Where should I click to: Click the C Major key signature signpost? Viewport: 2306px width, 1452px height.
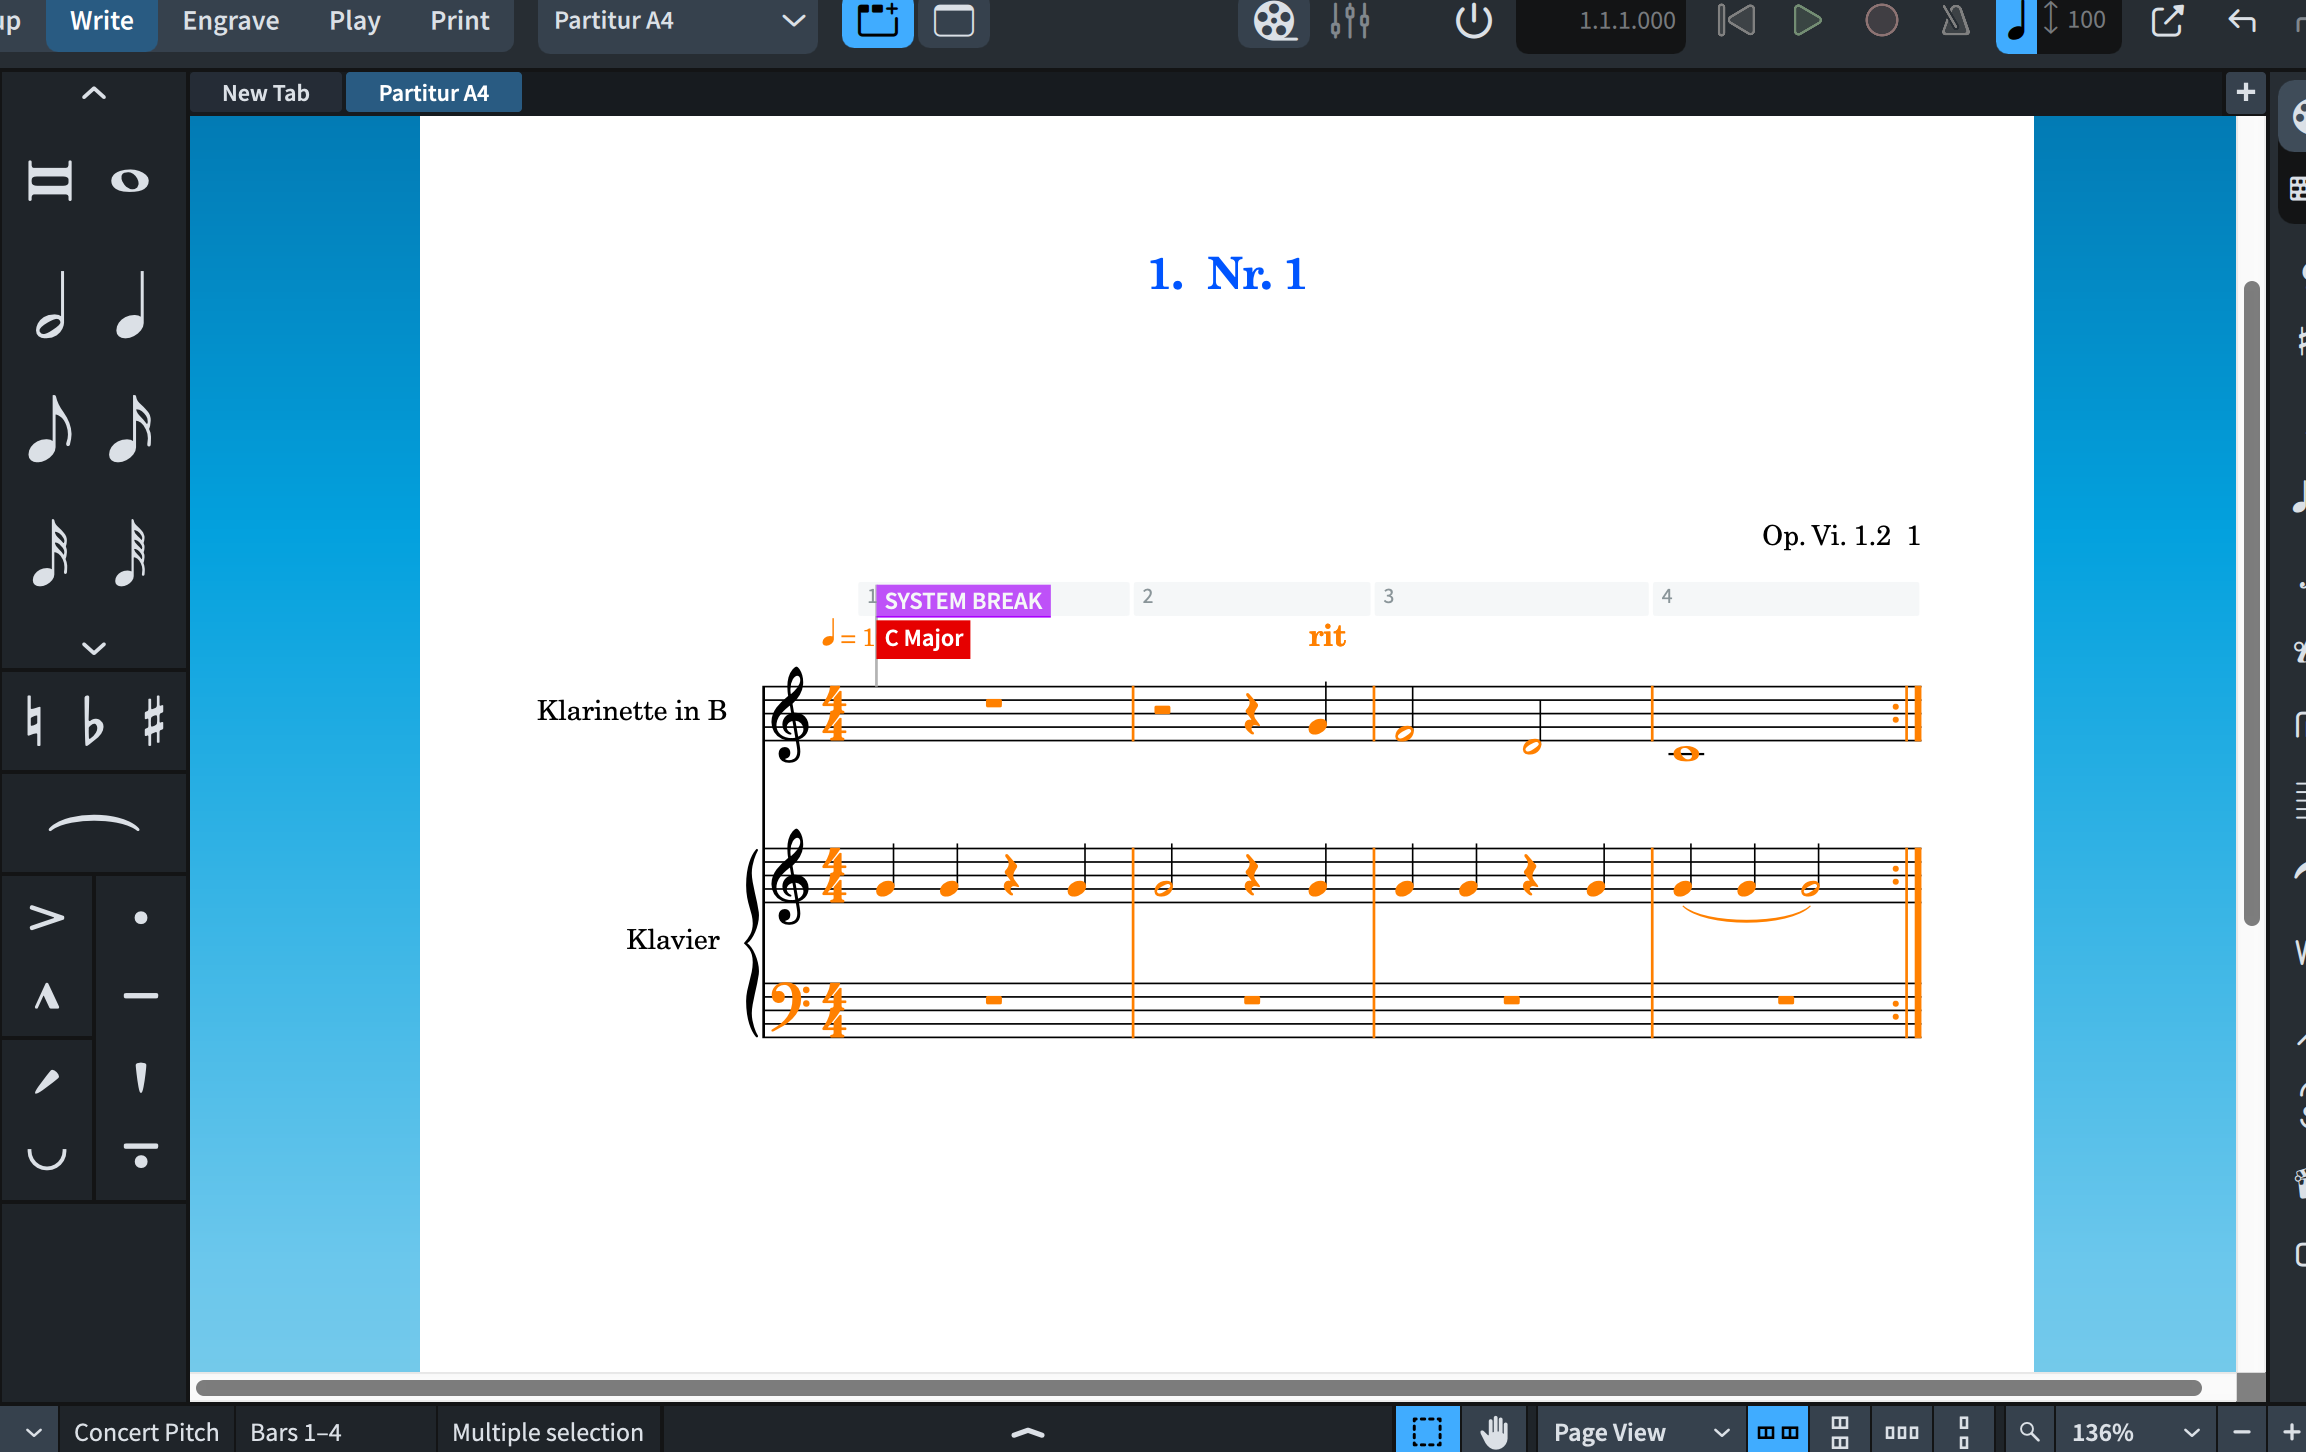point(923,638)
